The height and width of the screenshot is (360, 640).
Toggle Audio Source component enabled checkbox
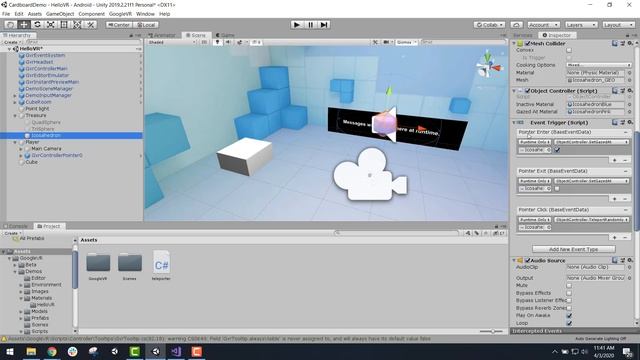tap(527, 260)
